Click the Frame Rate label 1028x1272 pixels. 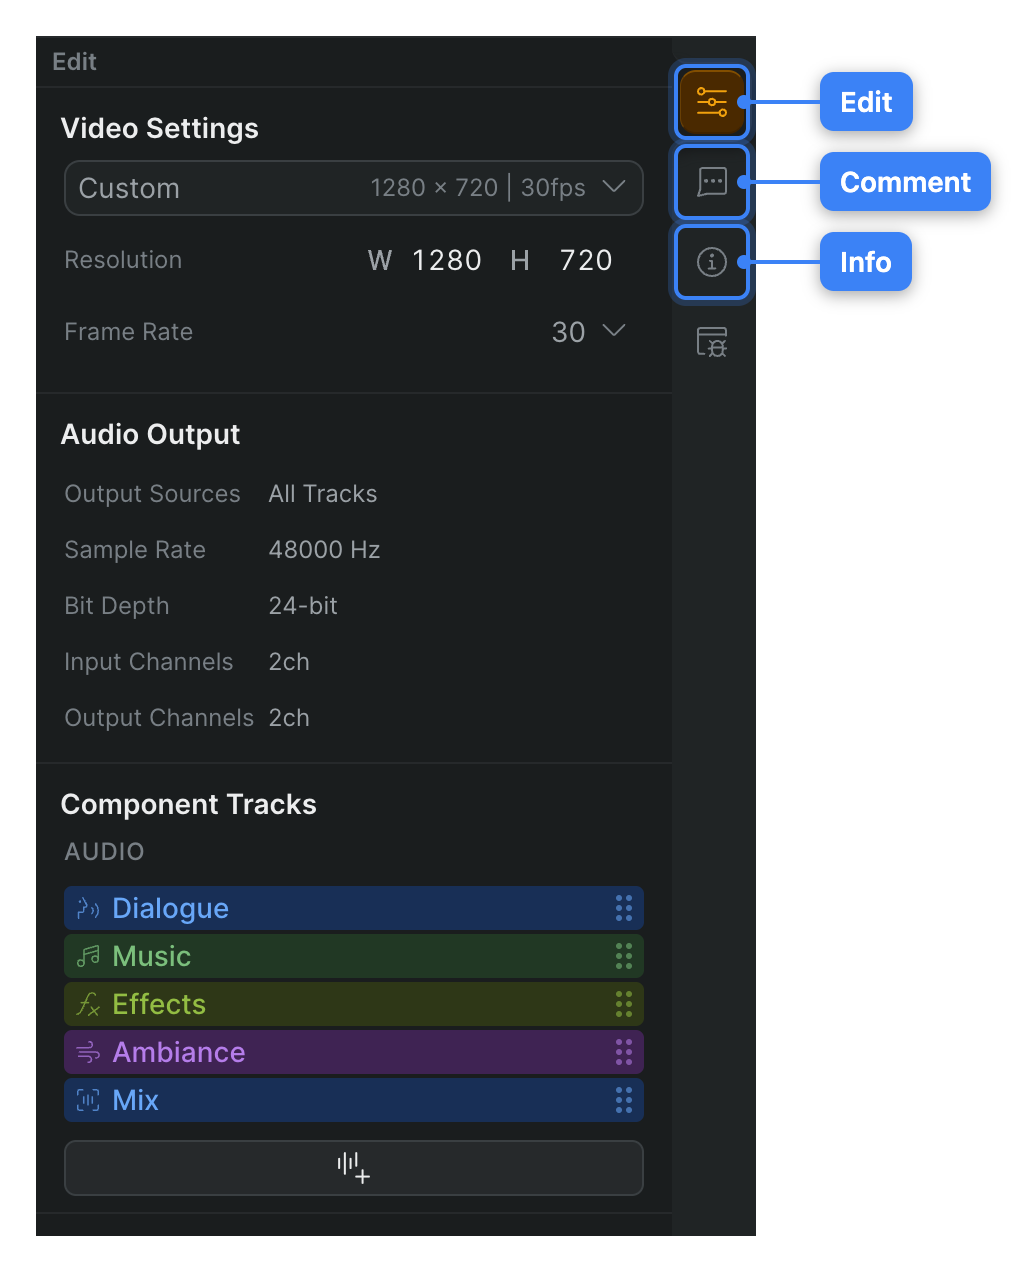(129, 332)
